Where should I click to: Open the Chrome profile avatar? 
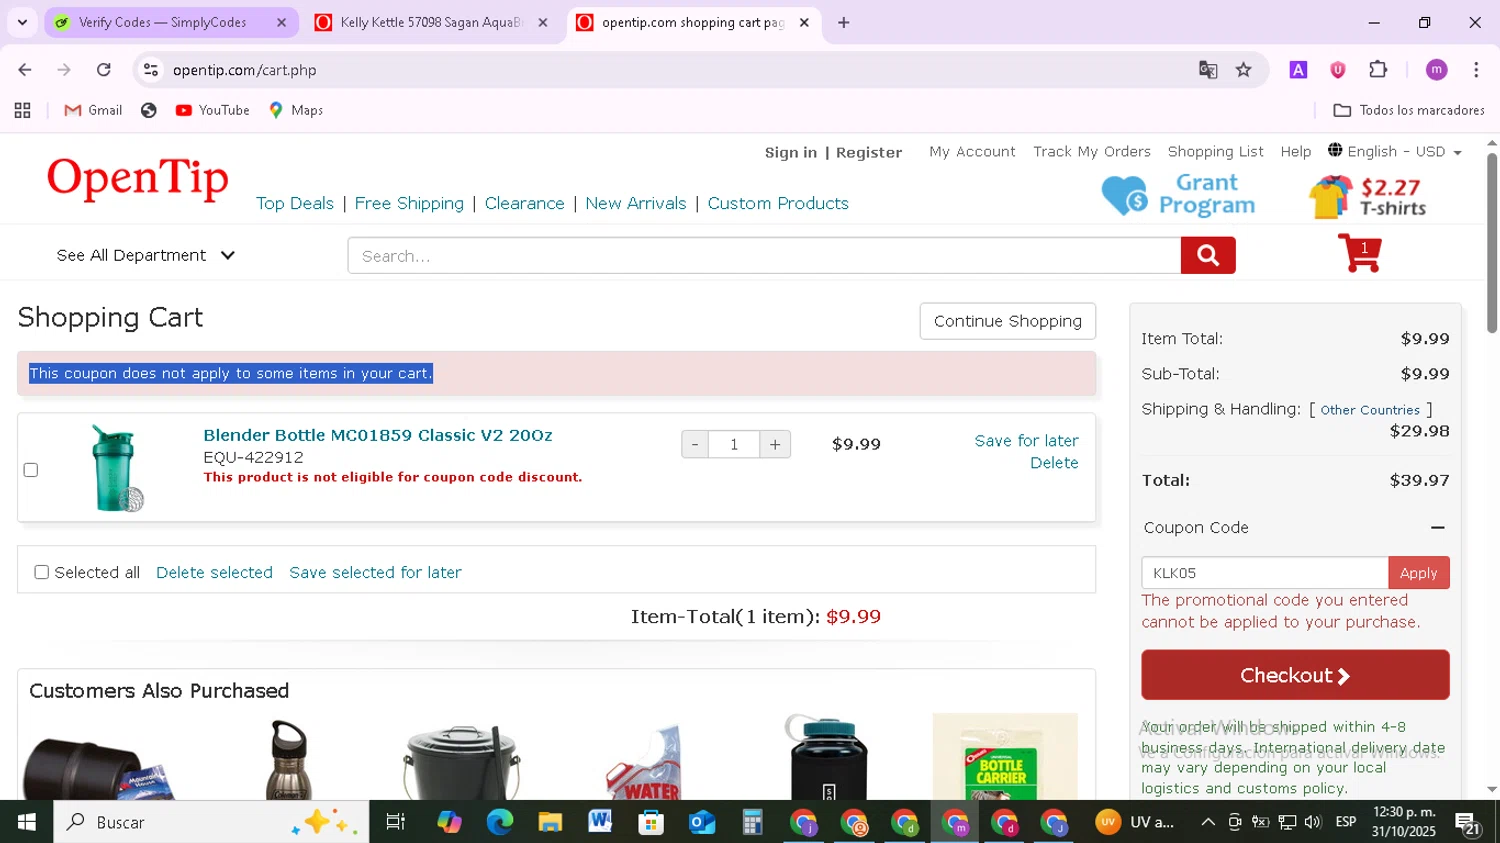(1436, 70)
